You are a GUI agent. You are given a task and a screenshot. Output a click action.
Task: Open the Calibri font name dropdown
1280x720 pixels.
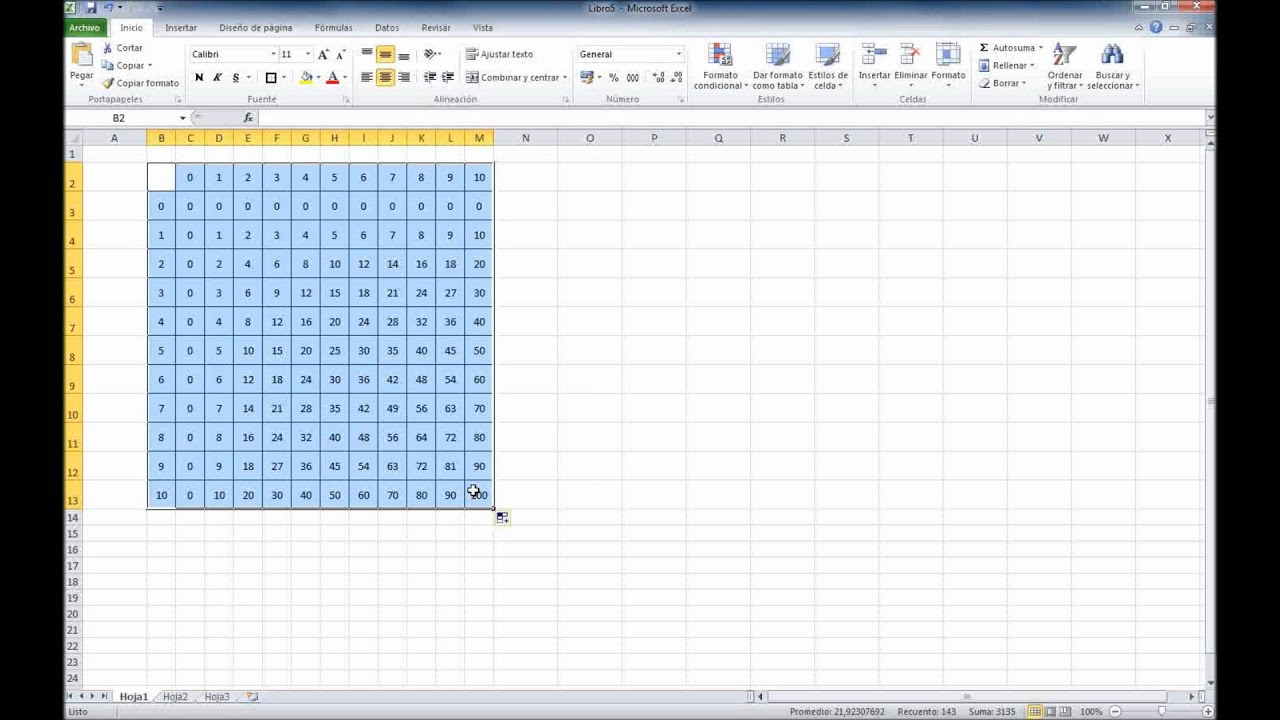click(x=273, y=54)
